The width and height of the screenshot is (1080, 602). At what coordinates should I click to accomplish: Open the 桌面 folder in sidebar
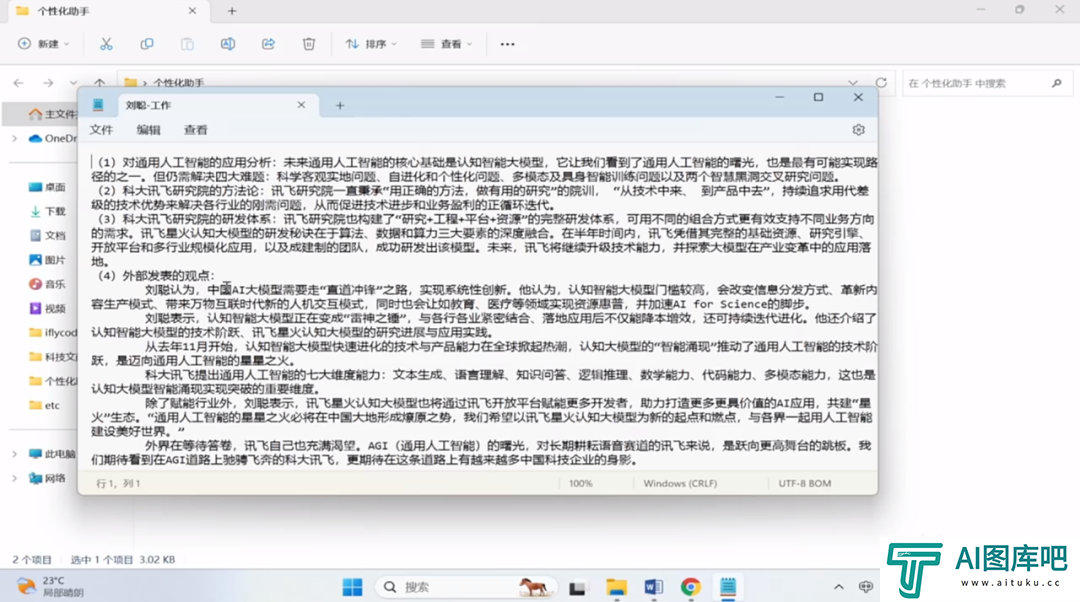click(x=48, y=187)
